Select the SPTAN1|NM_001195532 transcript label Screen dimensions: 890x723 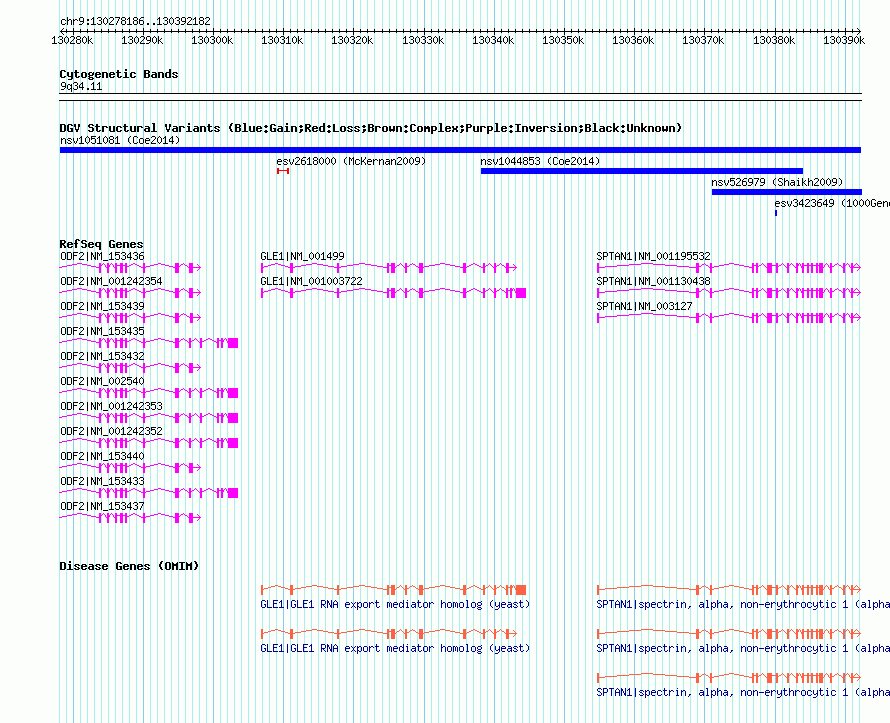(x=653, y=257)
